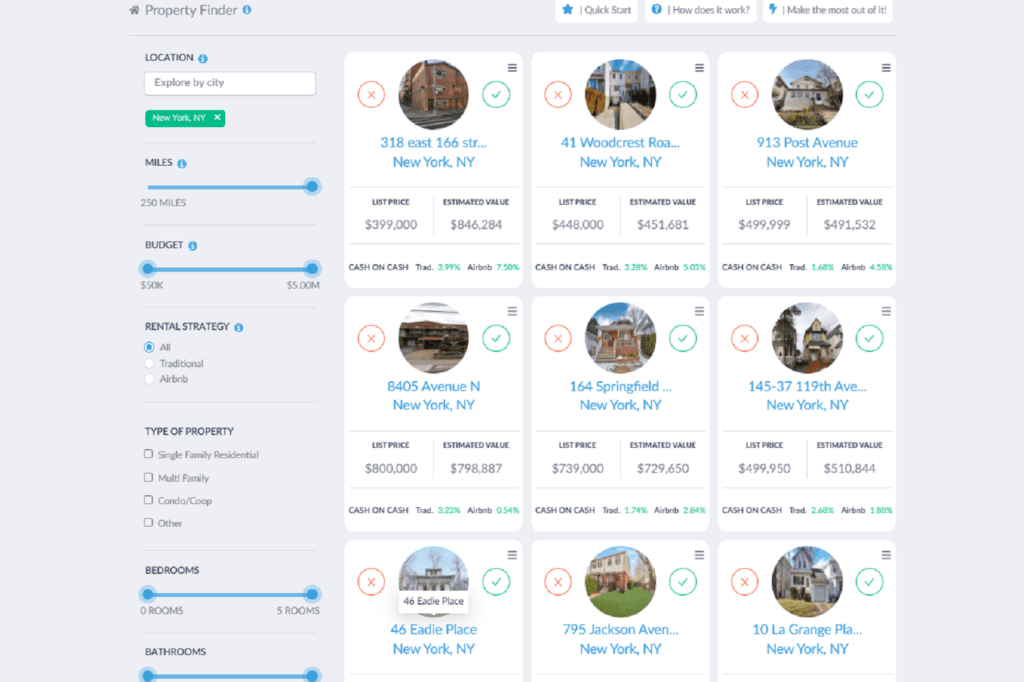
Task: Open the Quick Start guide
Action: point(599,10)
